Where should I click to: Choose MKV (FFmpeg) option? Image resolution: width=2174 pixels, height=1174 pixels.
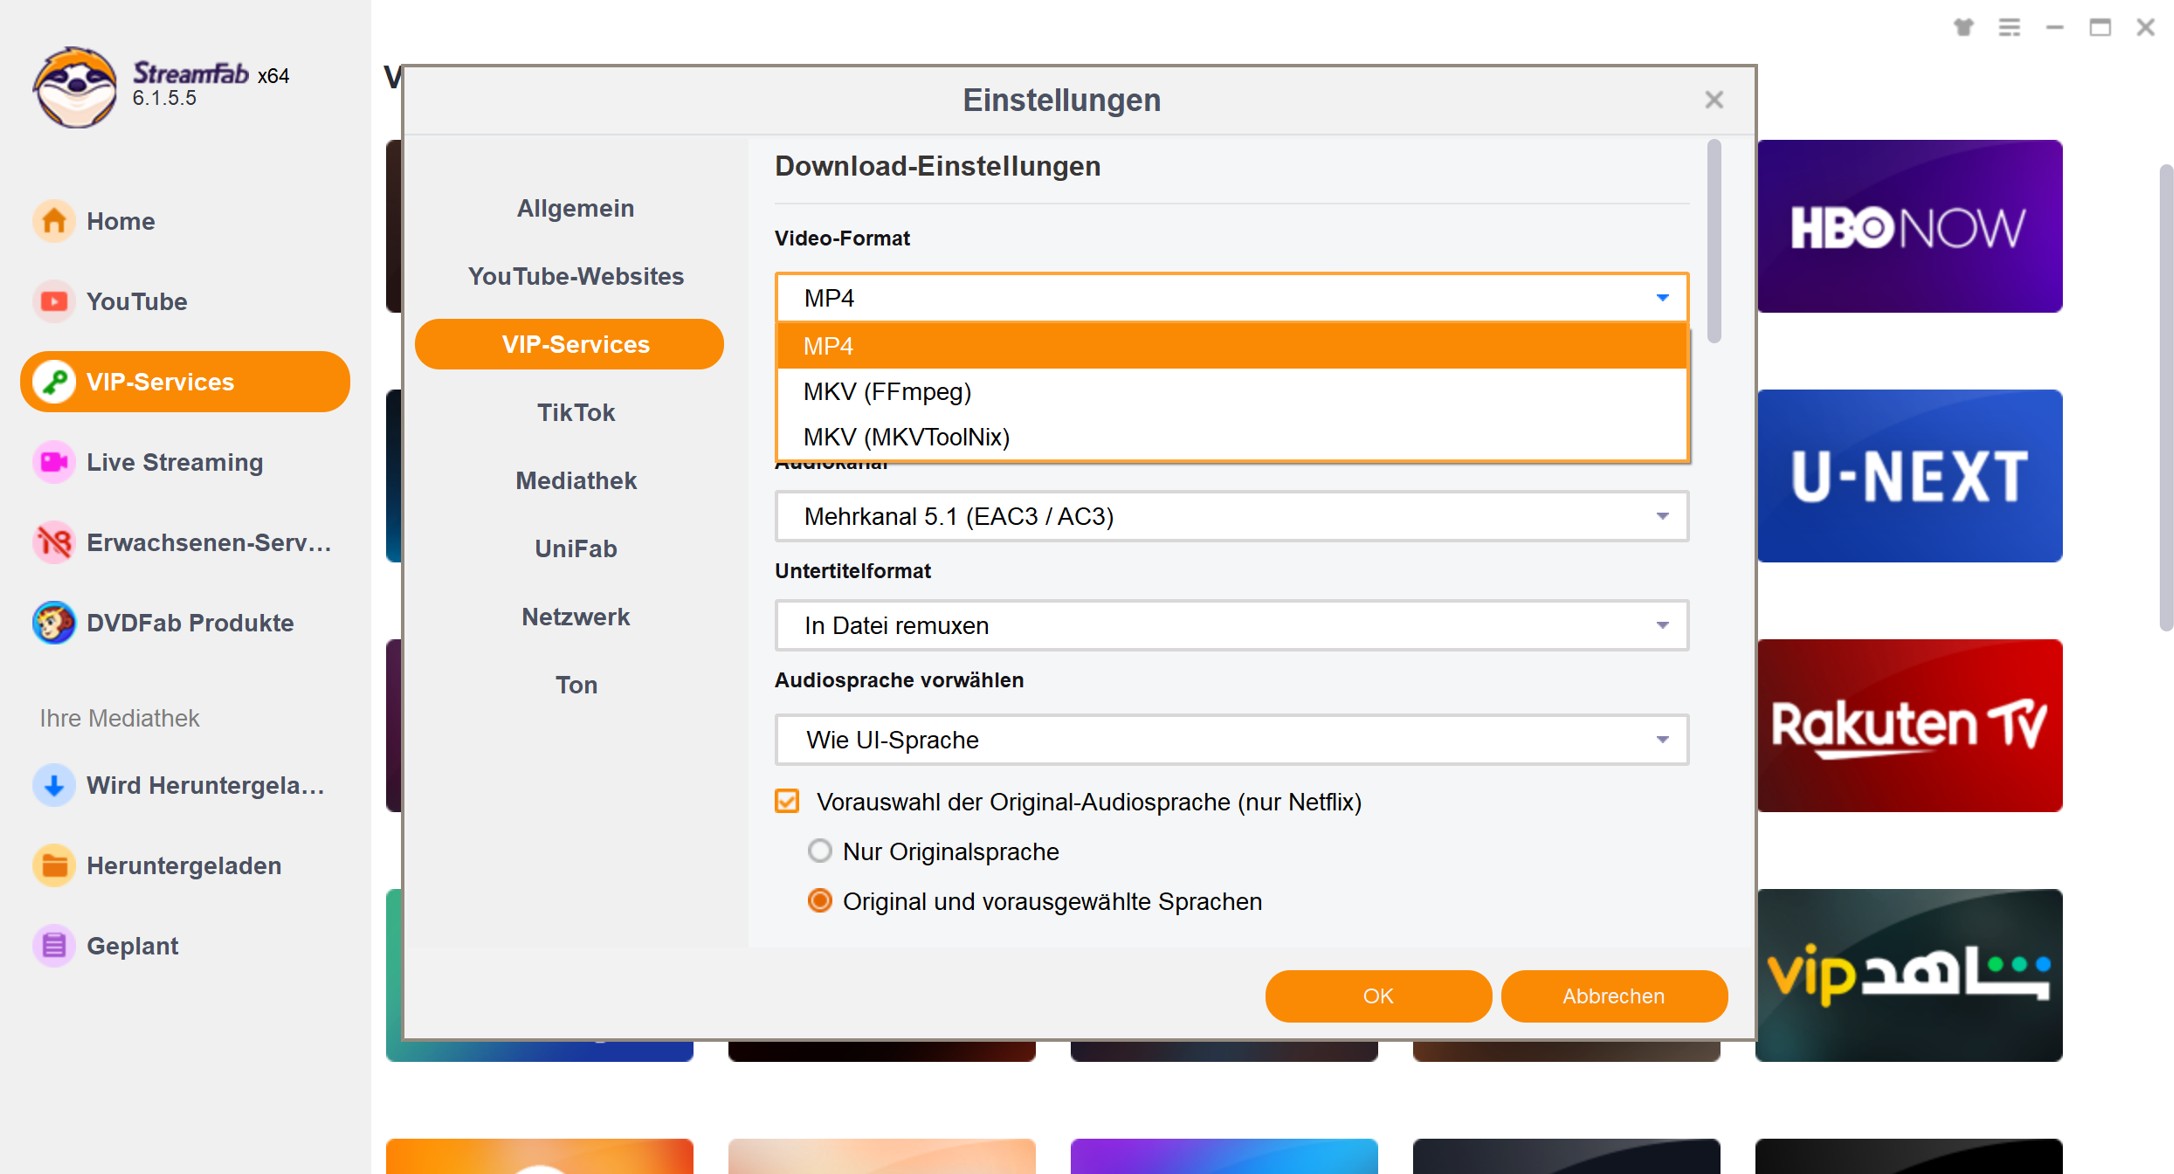pos(1232,392)
